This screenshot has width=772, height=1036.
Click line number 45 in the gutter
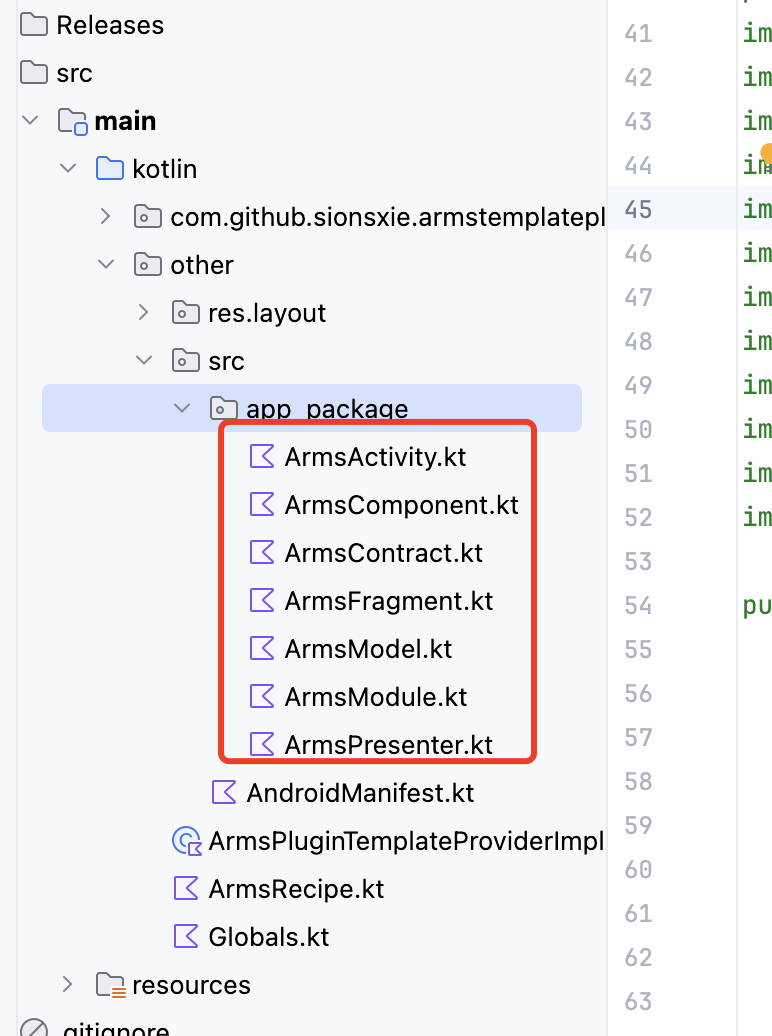(x=638, y=209)
